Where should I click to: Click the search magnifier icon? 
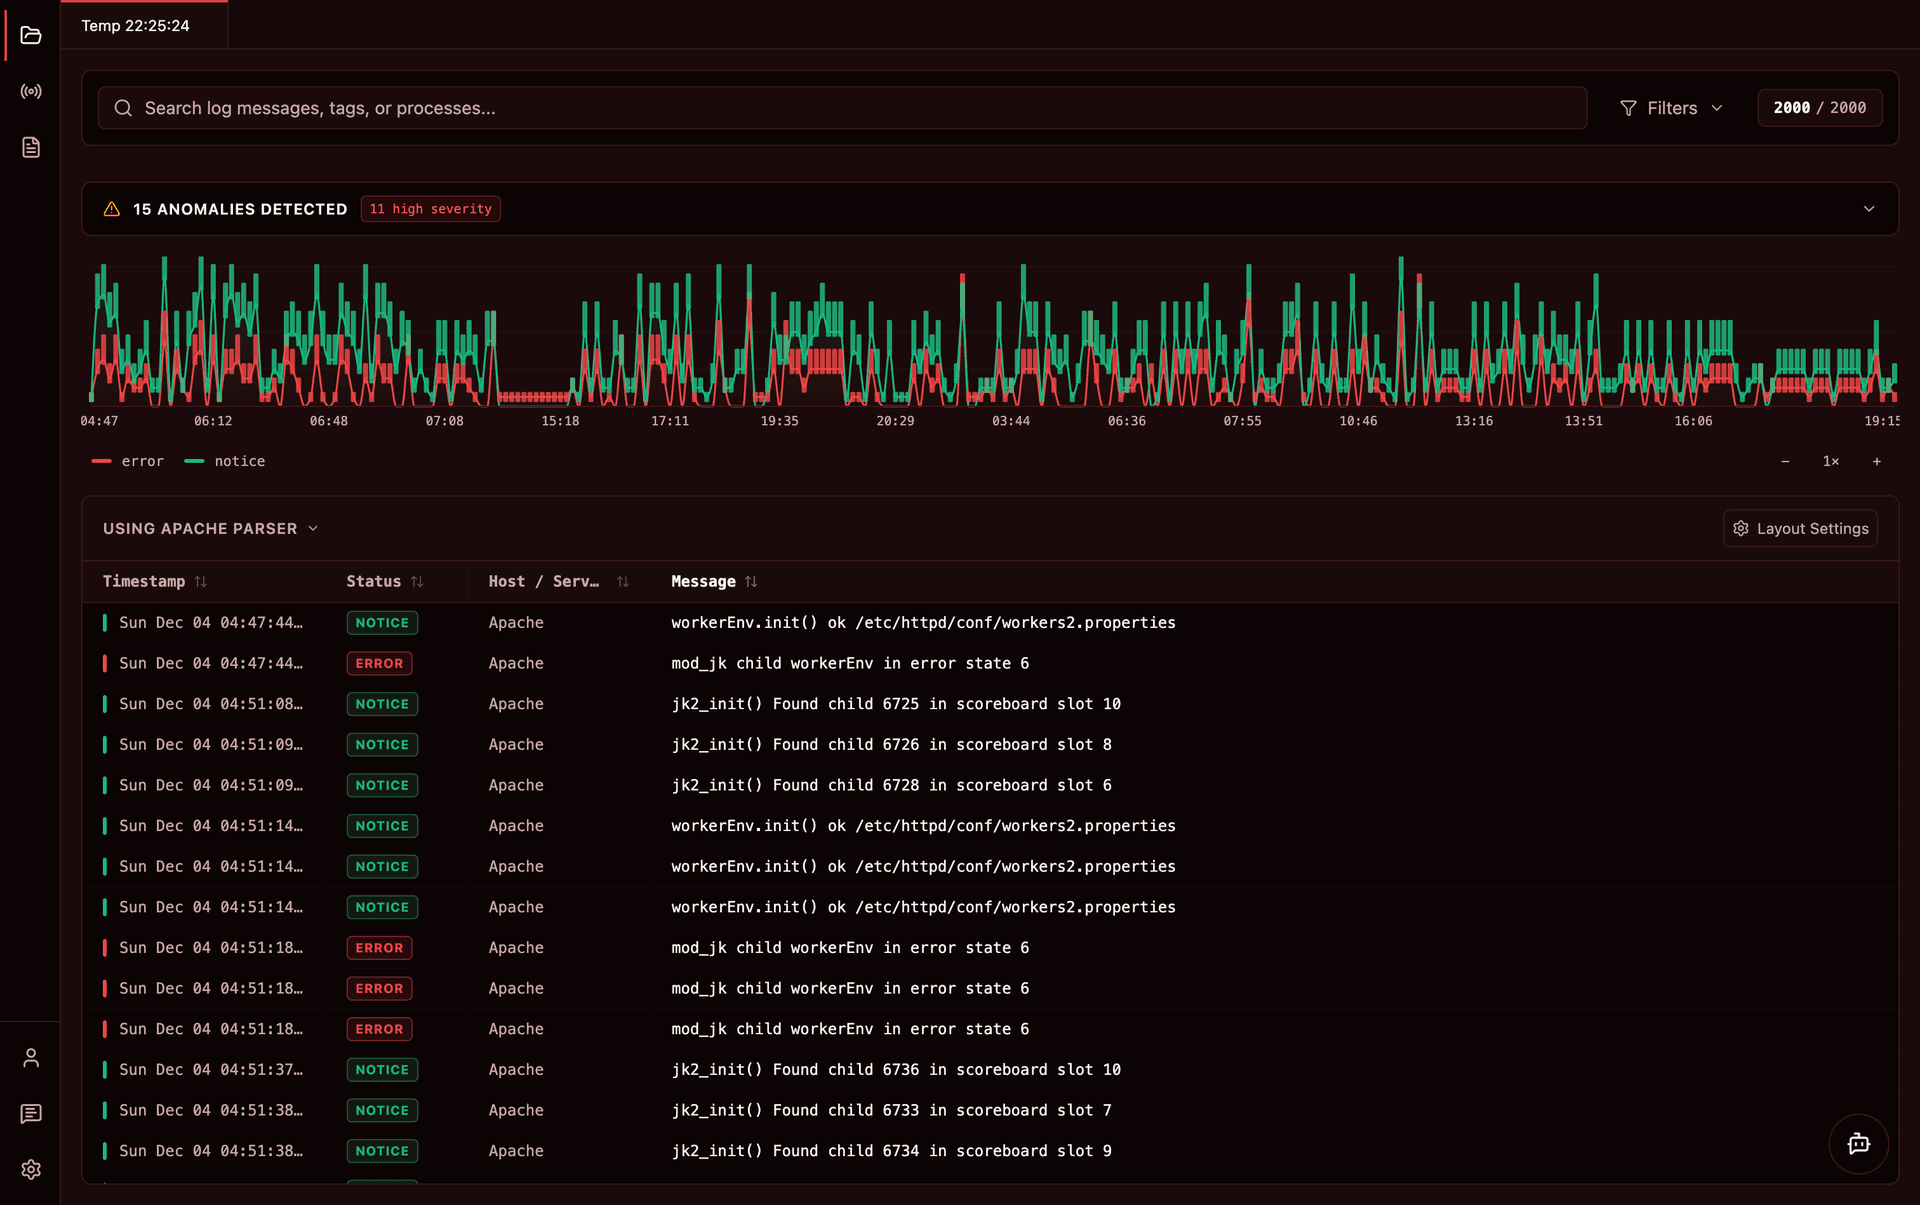click(x=123, y=108)
